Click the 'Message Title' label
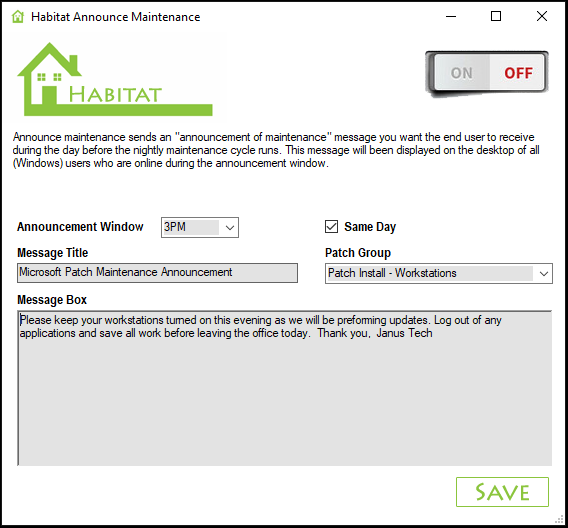Screen dimensions: 568x528 [53, 253]
